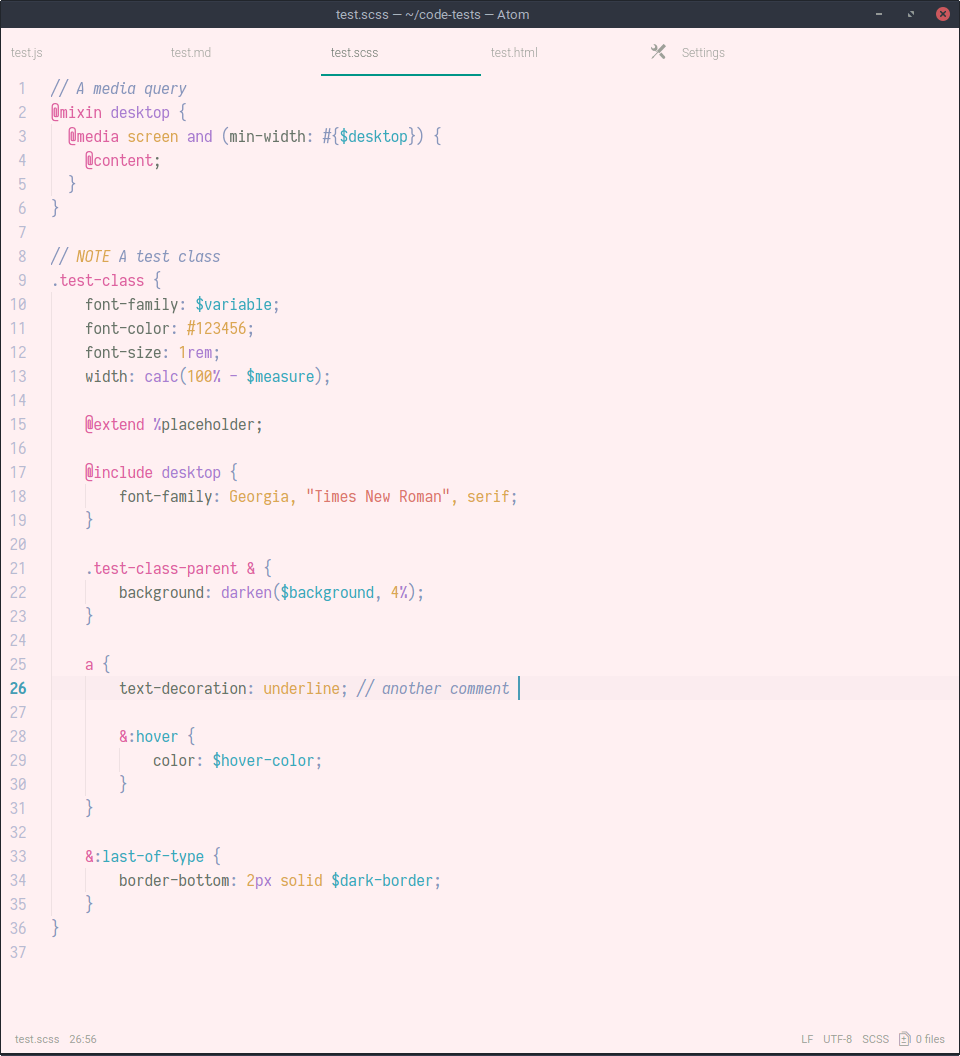The height and width of the screenshot is (1056, 960).
Task: Switch to the test.md tab
Action: 190,52
